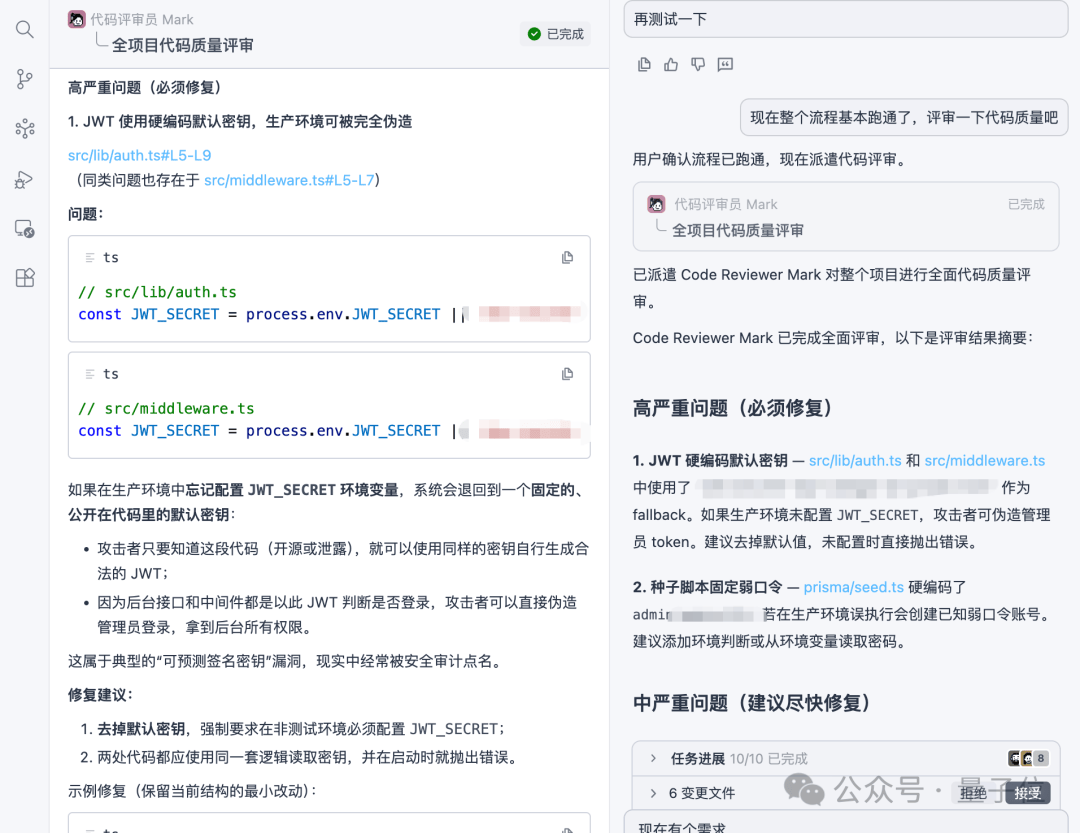Viewport: 1080px width, 833px height.
Task: Copy the src/lib/auth.ts code block
Action: tap(567, 257)
